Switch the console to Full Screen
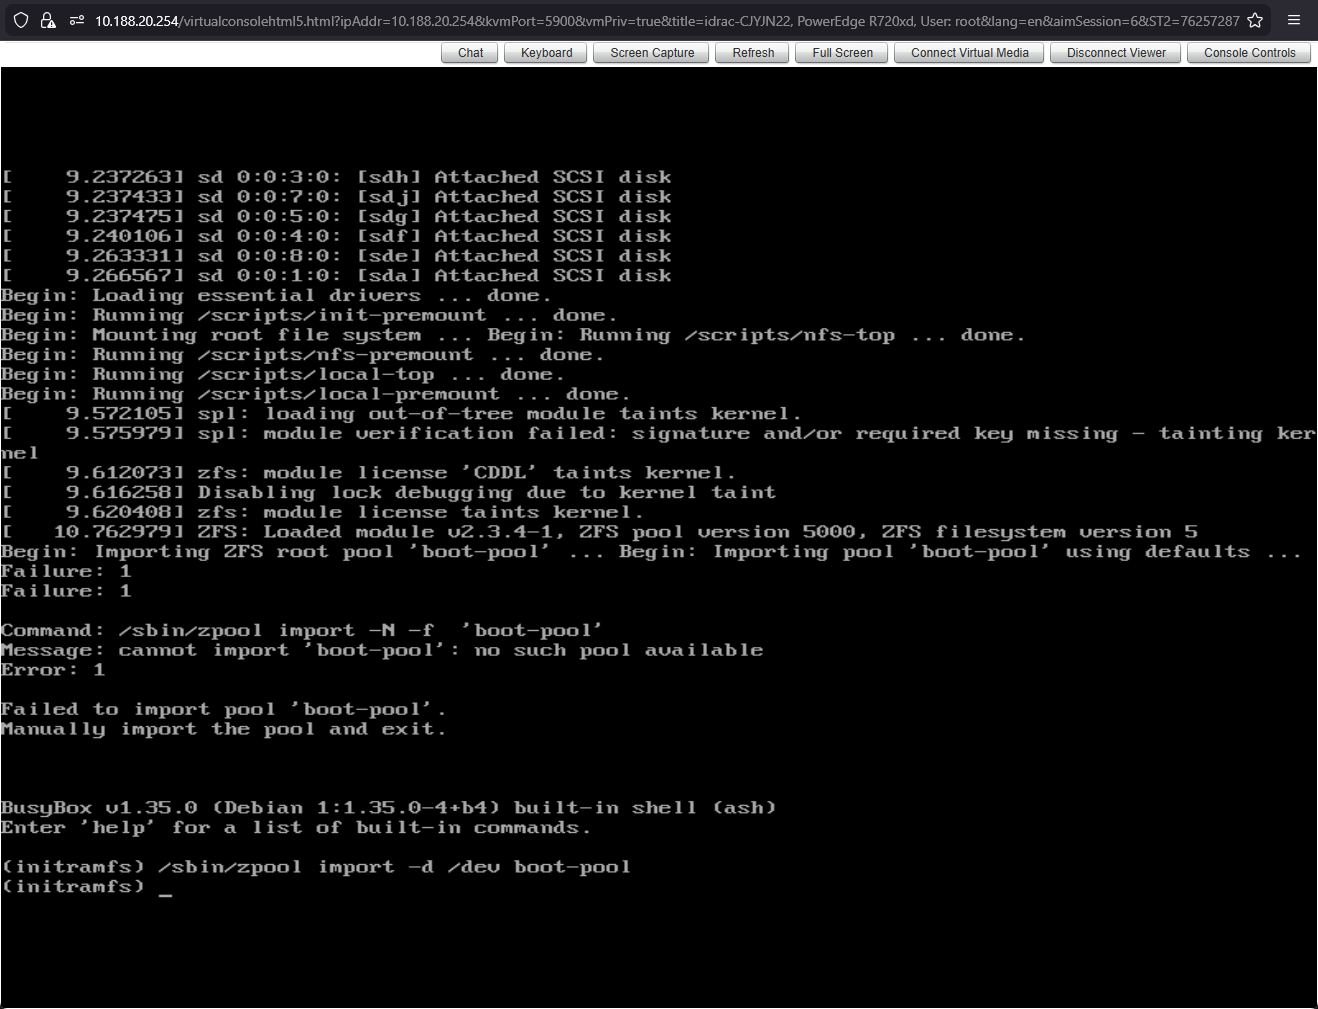Screen dimensions: 1318x1009 click(842, 53)
